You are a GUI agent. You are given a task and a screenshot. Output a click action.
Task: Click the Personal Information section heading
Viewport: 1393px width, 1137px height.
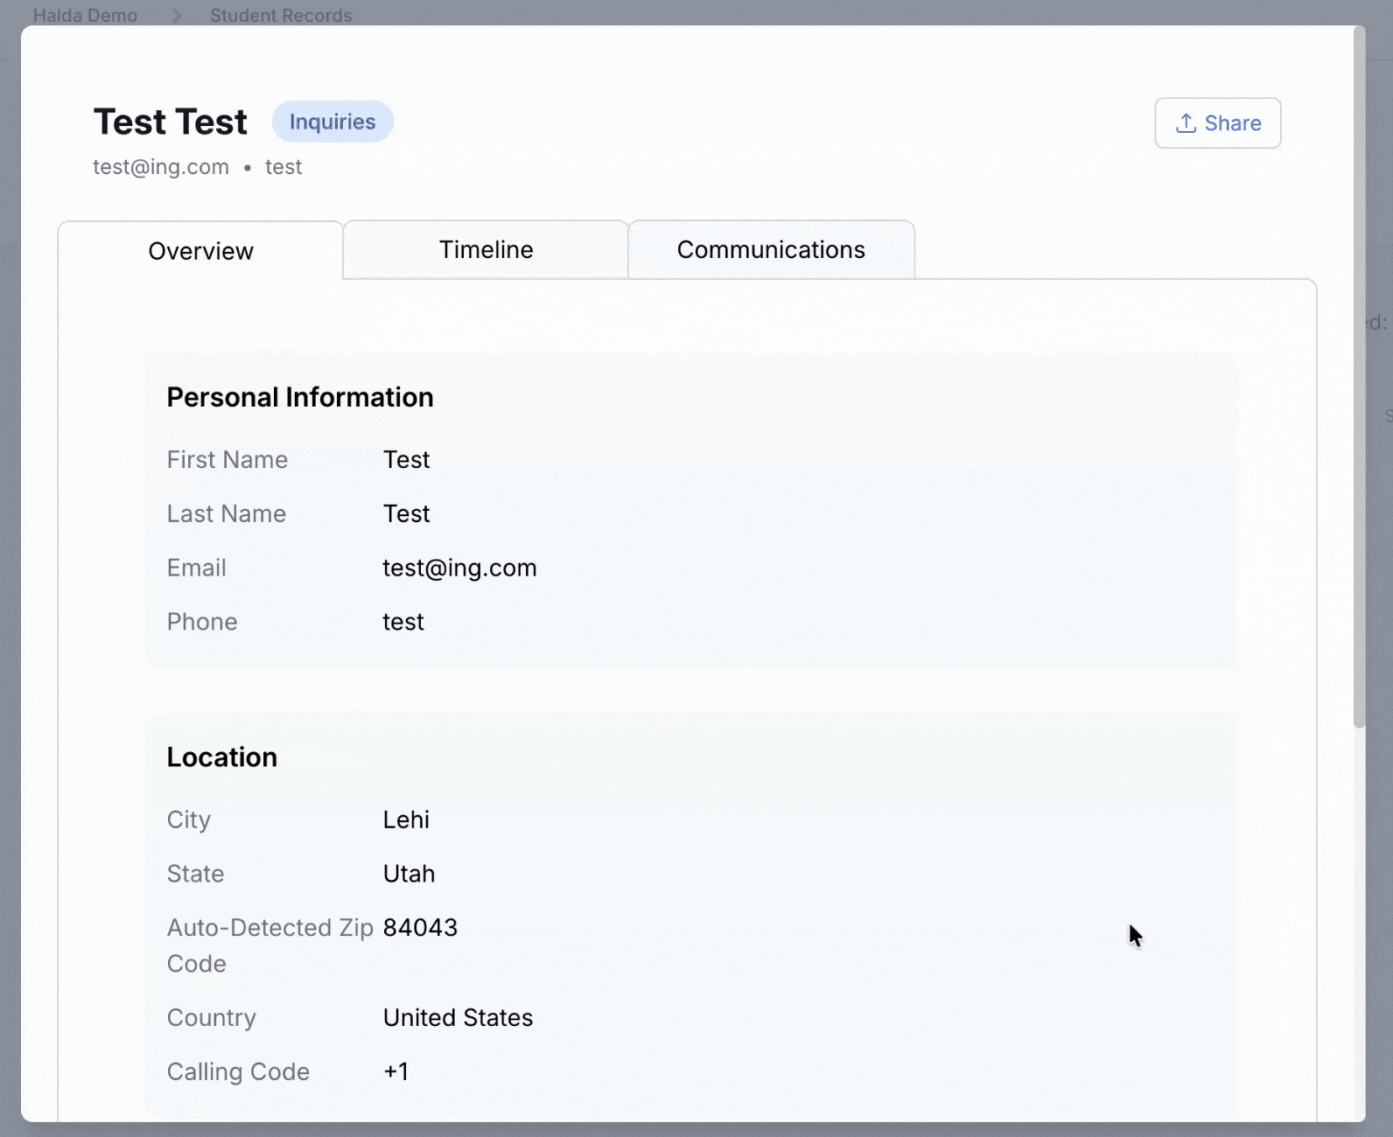[300, 397]
